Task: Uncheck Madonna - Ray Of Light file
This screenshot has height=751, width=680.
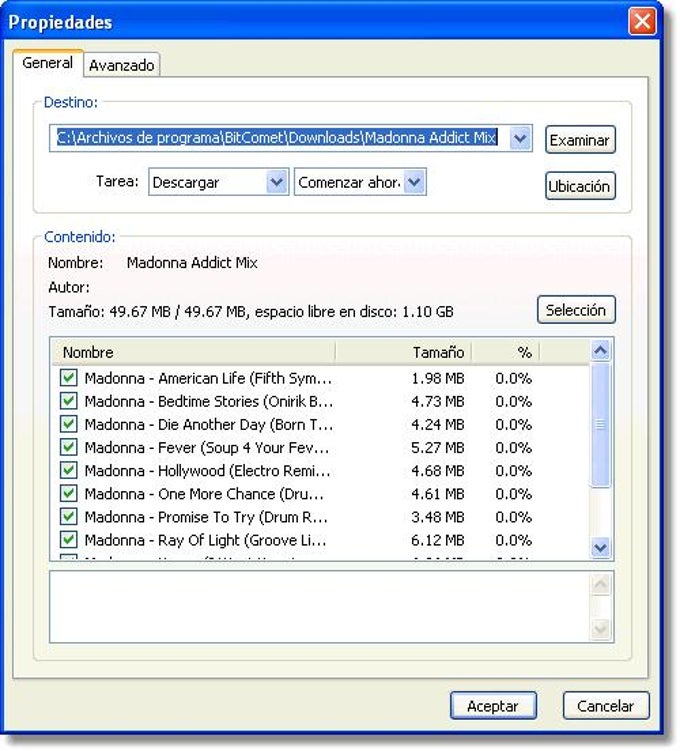Action: (68, 539)
